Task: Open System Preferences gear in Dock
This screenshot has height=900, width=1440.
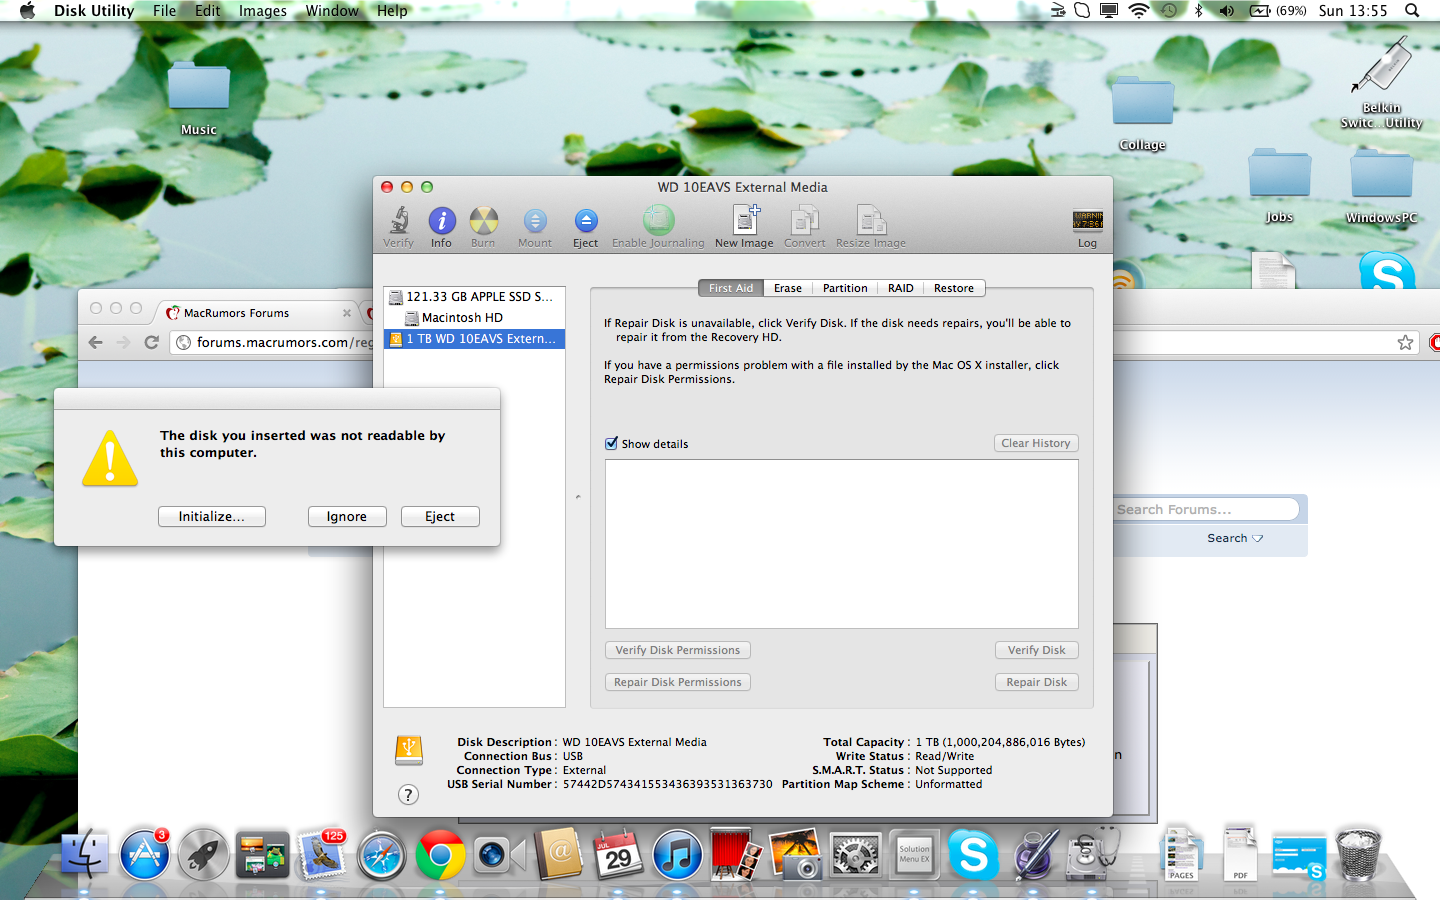Action: (x=855, y=856)
